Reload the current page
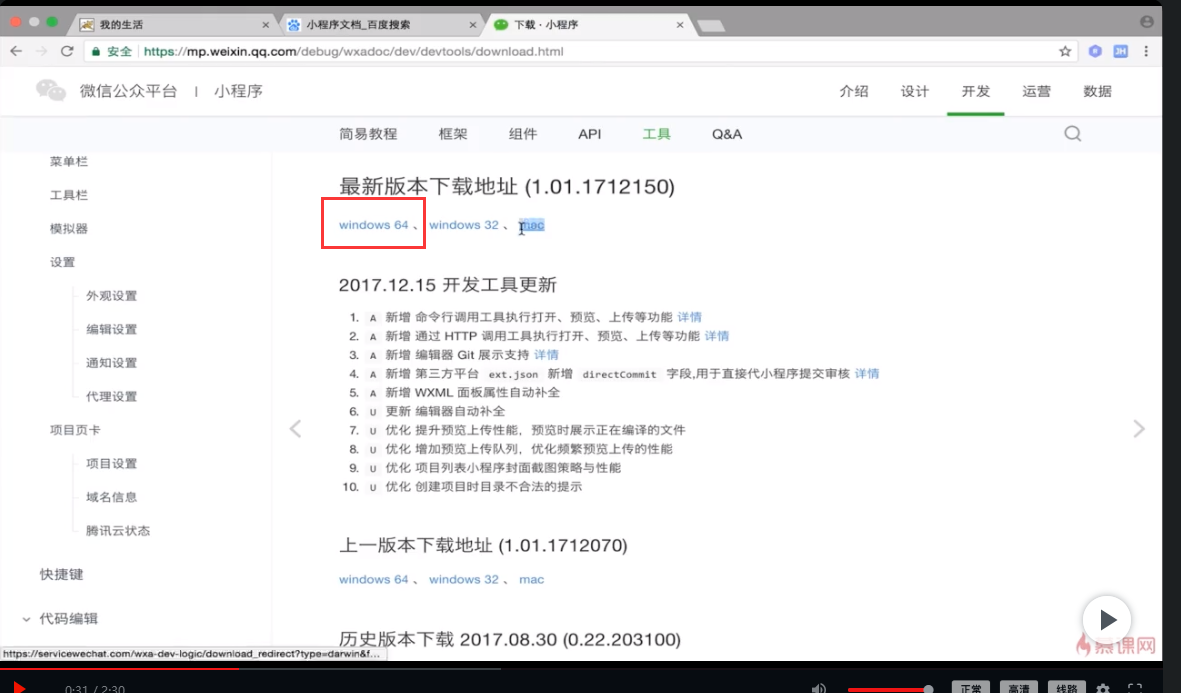The height and width of the screenshot is (693, 1181). [67, 51]
